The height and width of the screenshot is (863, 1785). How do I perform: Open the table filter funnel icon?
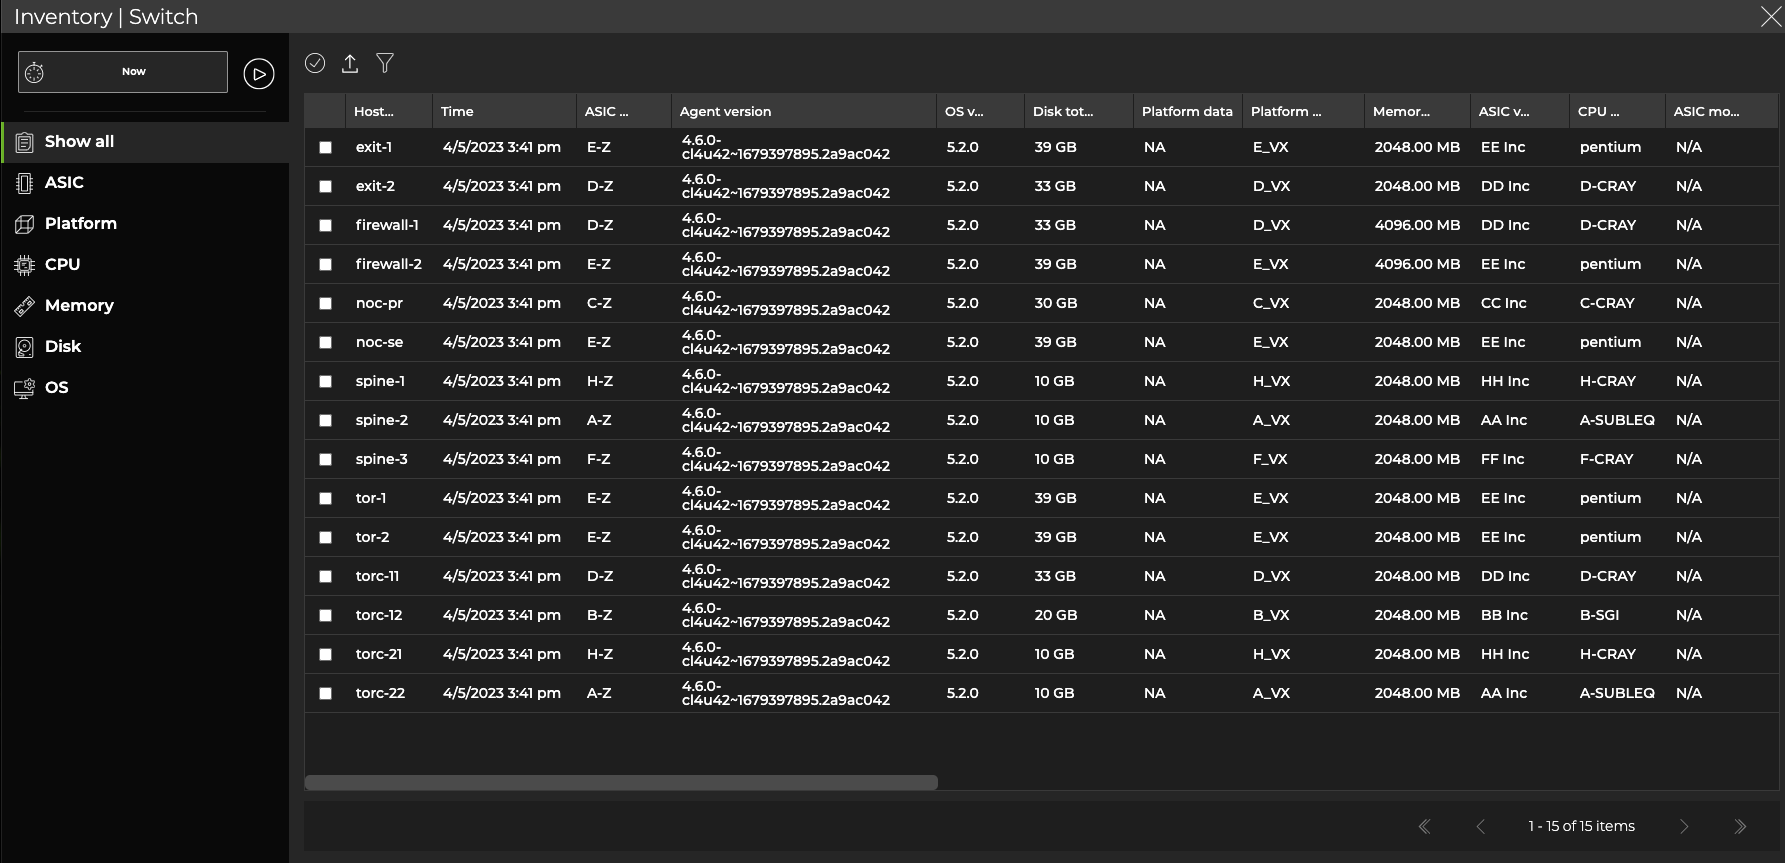coord(385,64)
